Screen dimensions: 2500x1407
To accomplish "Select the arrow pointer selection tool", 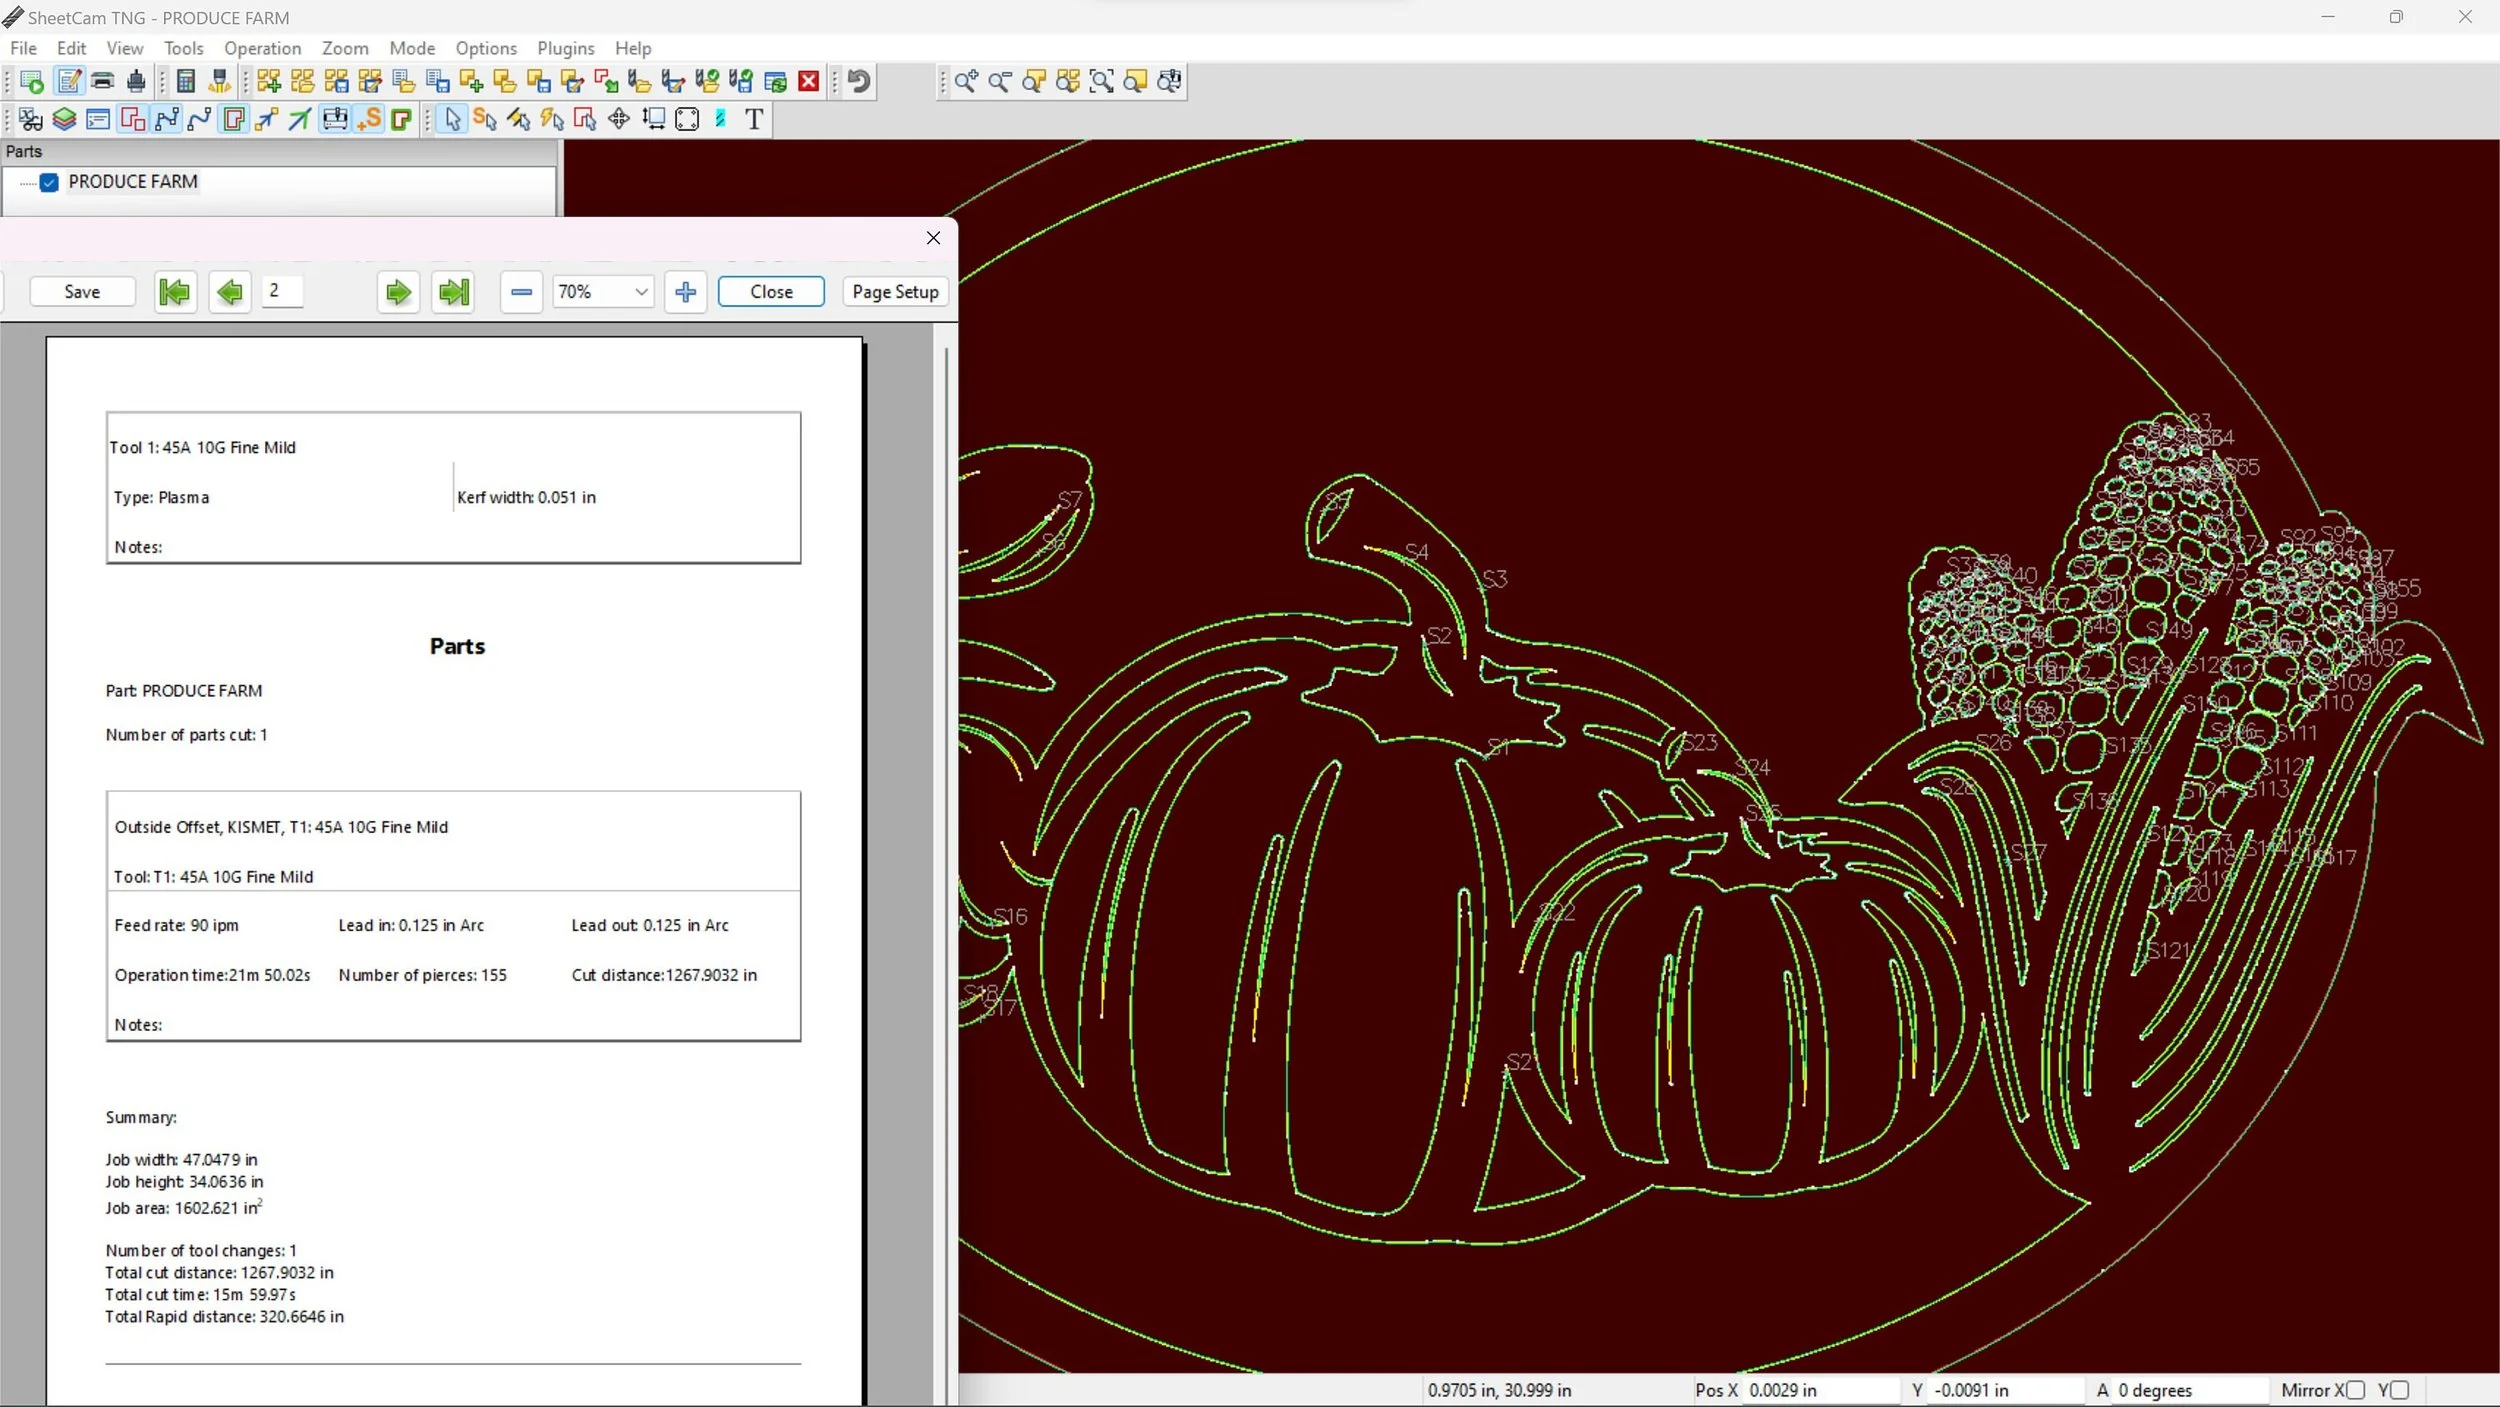I will click(453, 119).
